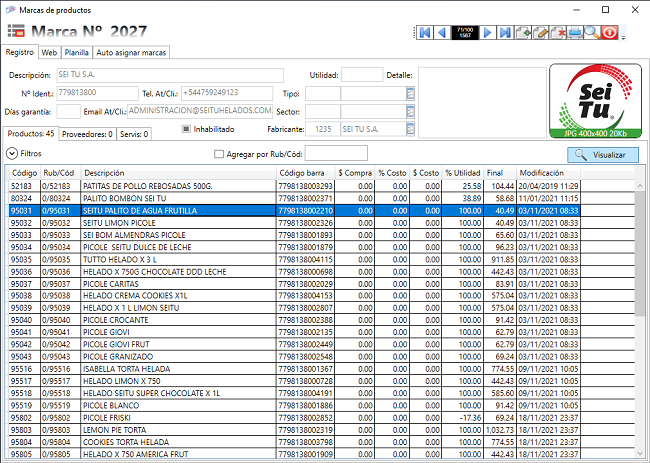Click the Fabricante code field showing 1235
The image size is (650, 463).
[x=323, y=129]
